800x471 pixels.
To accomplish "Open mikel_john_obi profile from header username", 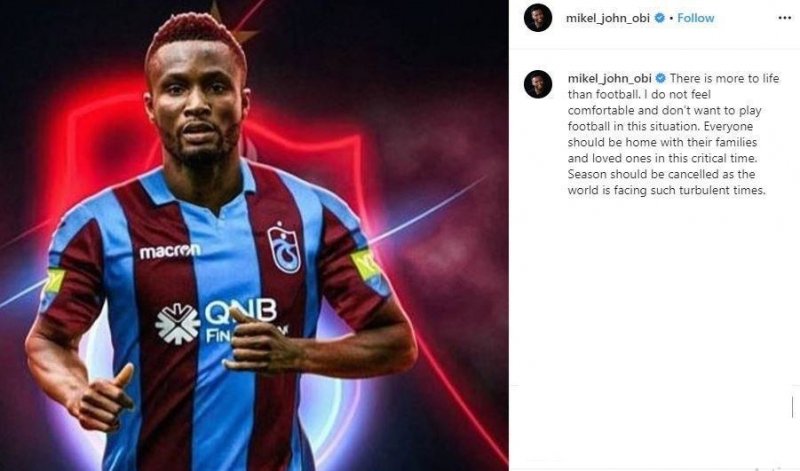I will tap(607, 18).
